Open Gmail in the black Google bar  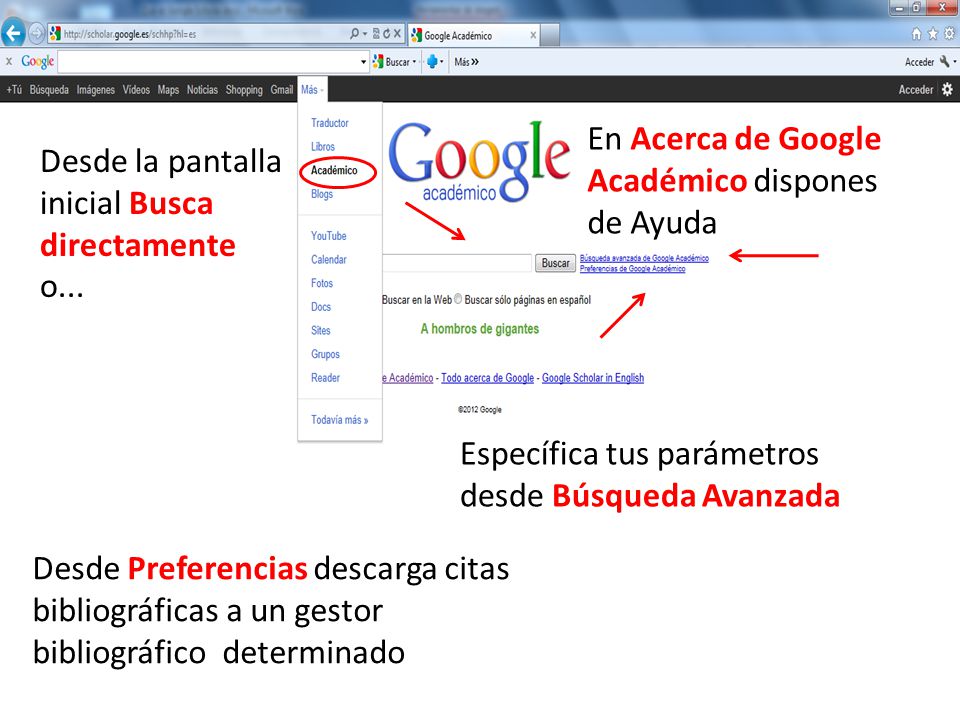[x=282, y=89]
